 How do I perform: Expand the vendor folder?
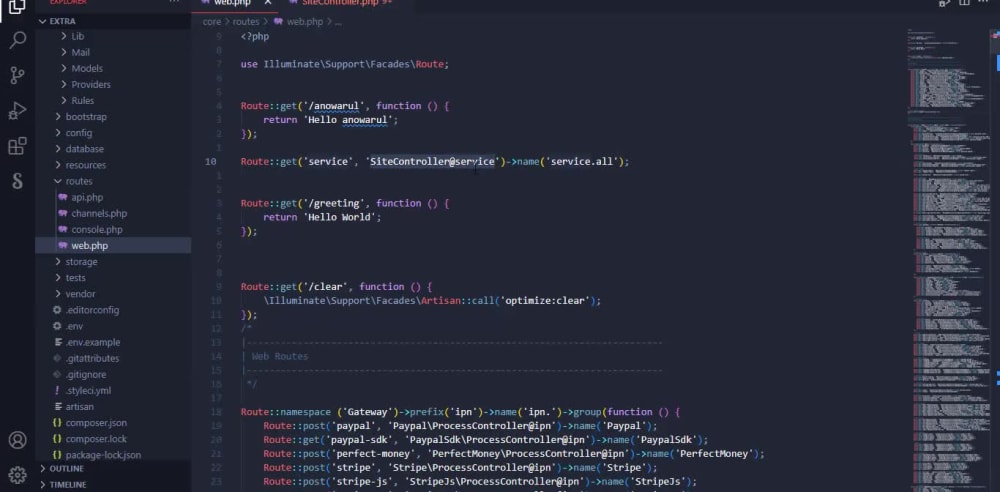tap(58, 294)
